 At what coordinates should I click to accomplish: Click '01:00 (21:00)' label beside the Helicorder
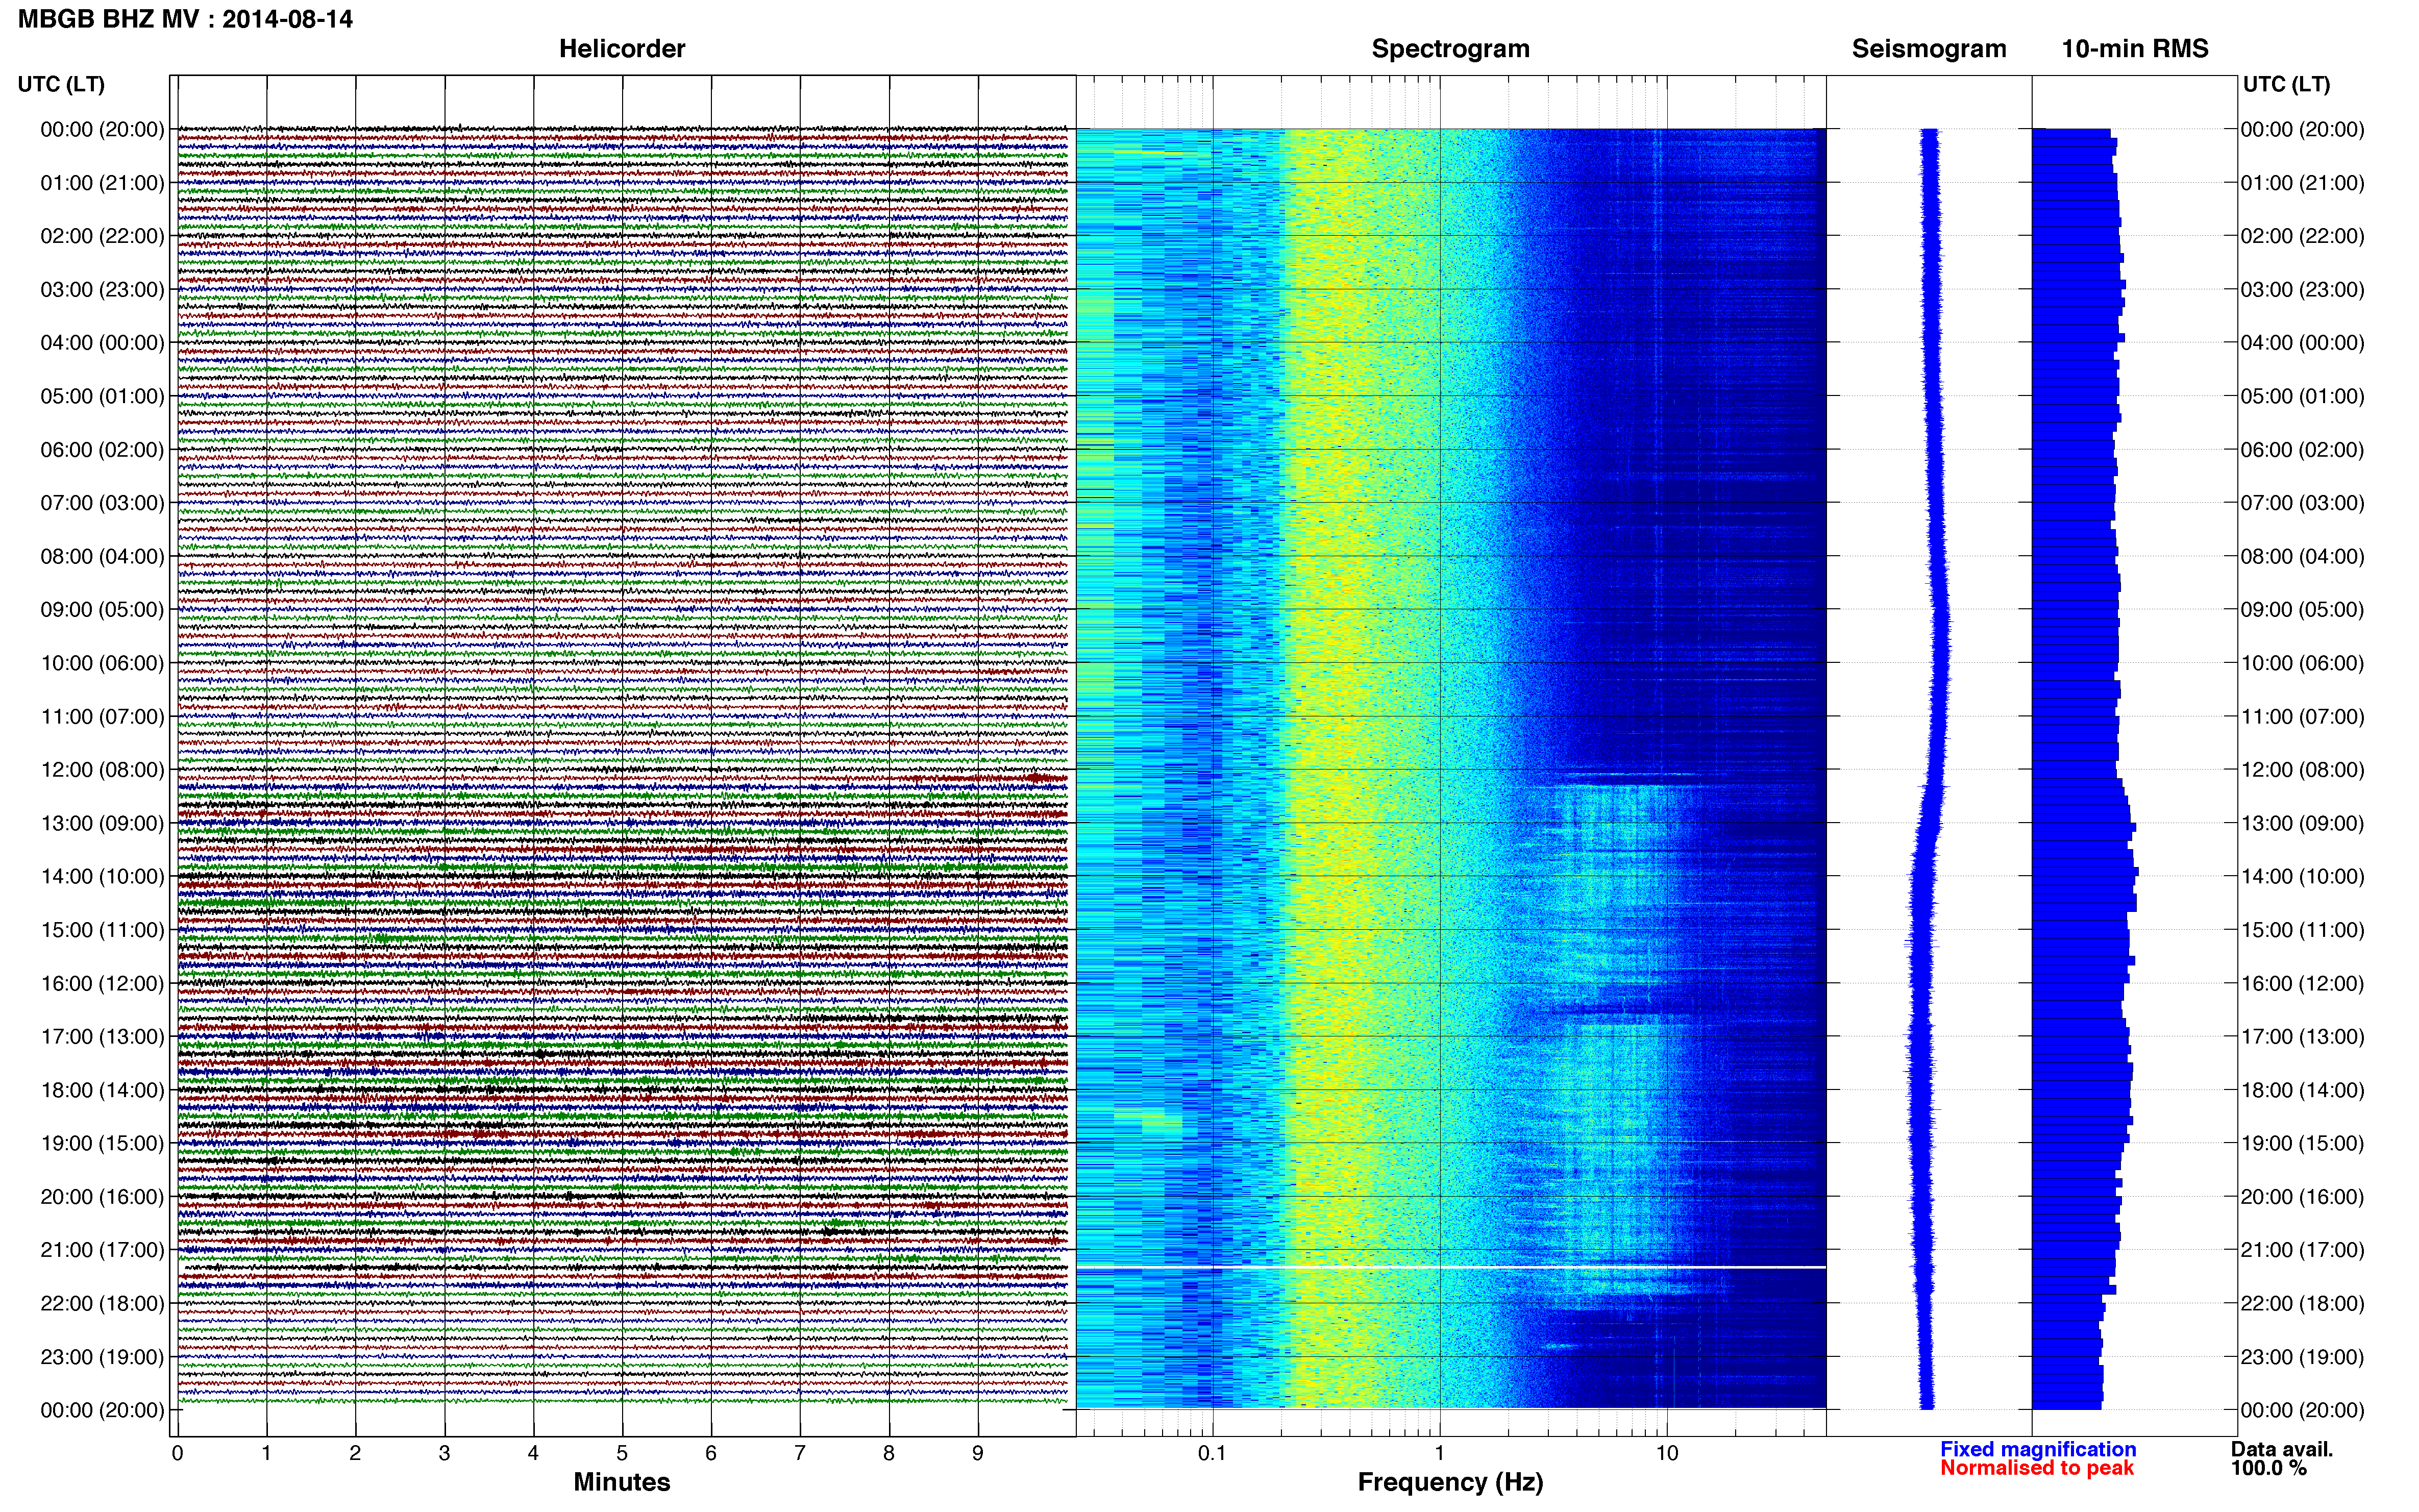click(x=102, y=183)
